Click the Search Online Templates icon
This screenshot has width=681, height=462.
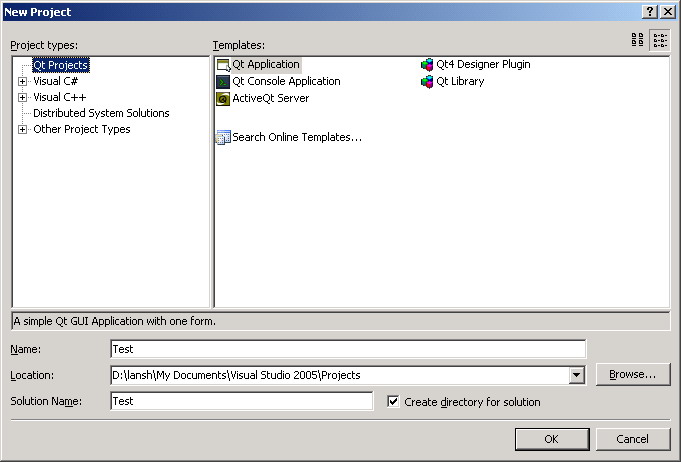223,138
